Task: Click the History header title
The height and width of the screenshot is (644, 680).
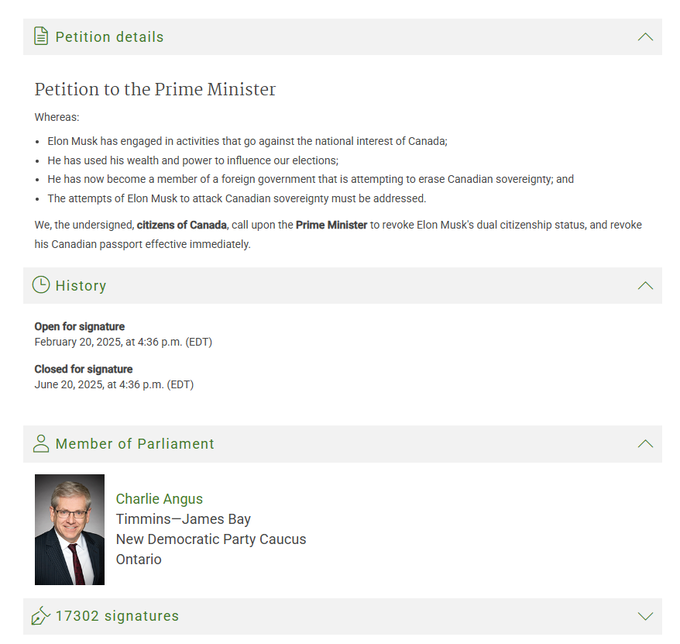Action: [81, 286]
